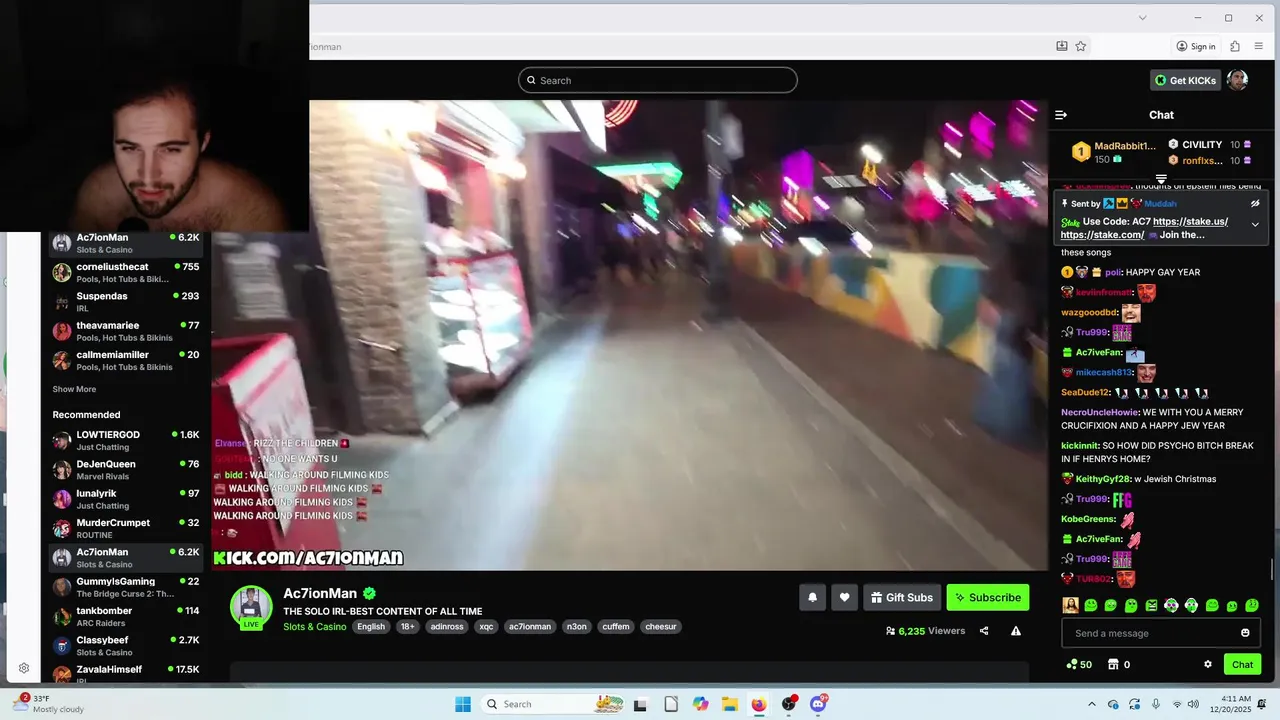Open the Ac7ionMan streamer avatar
The height and width of the screenshot is (720, 1280).
251,606
